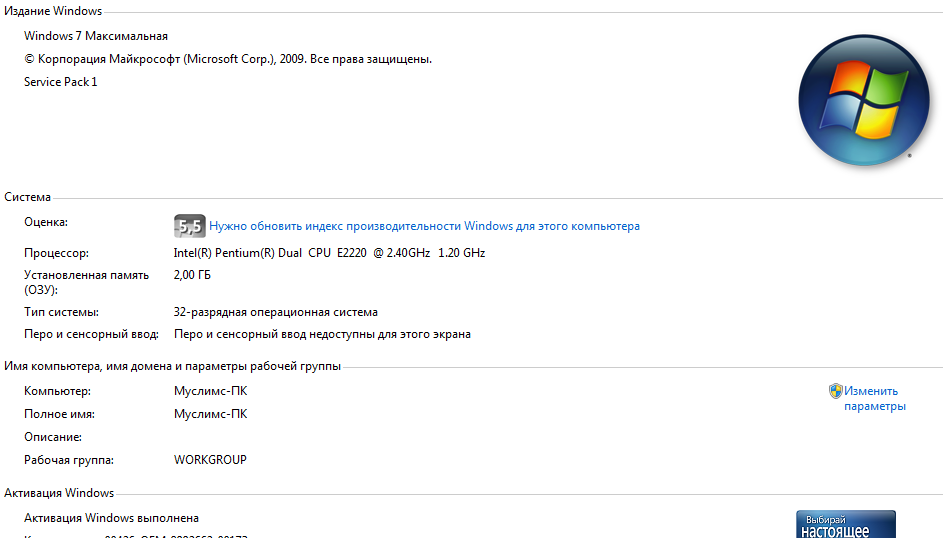Click the Intel Pentium Dual E2220 processor value
952x538 pixels.
[x=329, y=253]
